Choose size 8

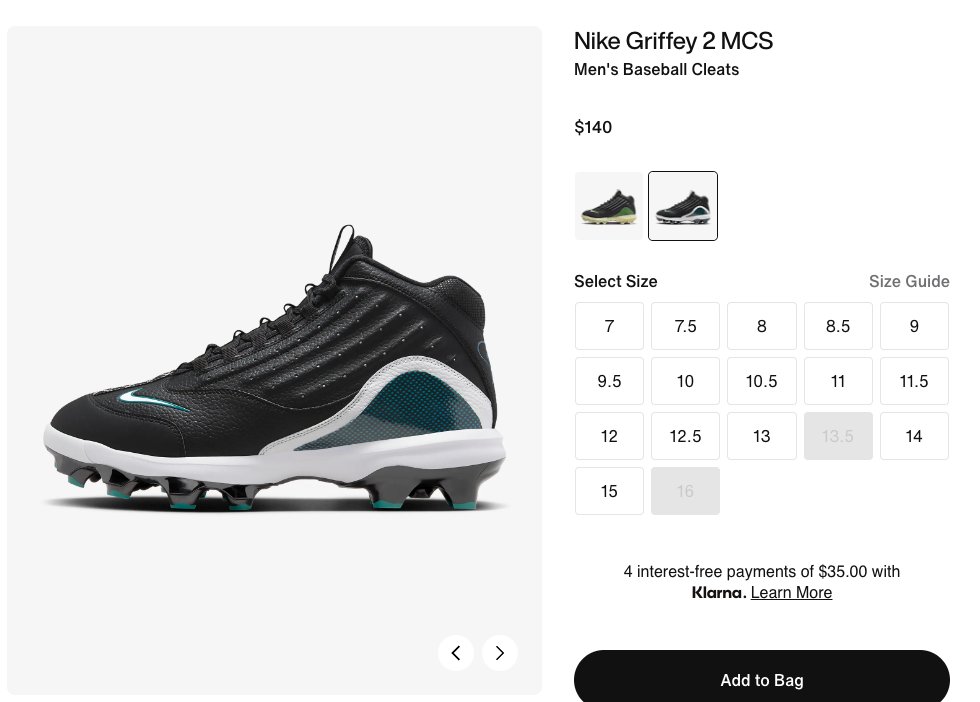pyautogui.click(x=762, y=326)
